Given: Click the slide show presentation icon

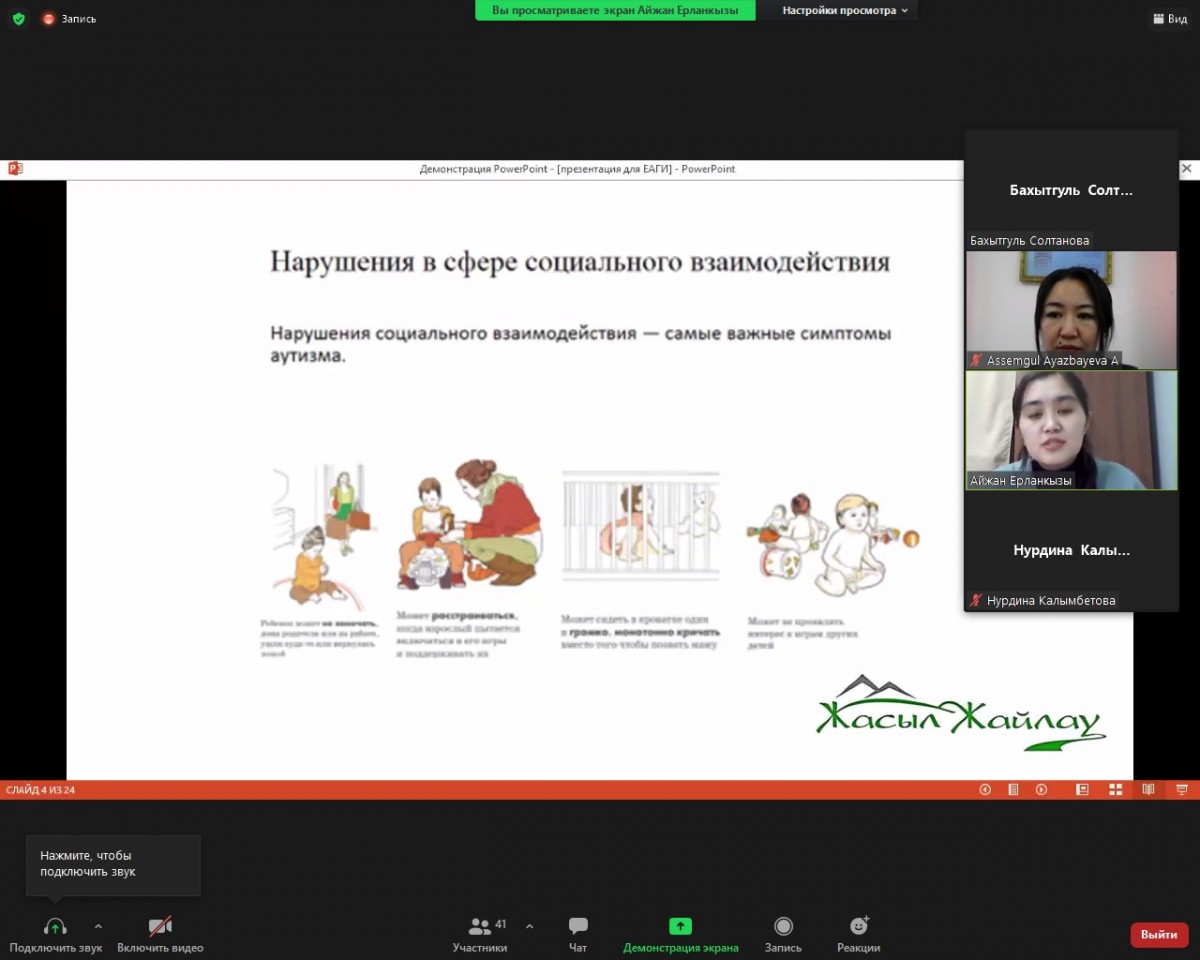Looking at the screenshot, I should point(1182,790).
